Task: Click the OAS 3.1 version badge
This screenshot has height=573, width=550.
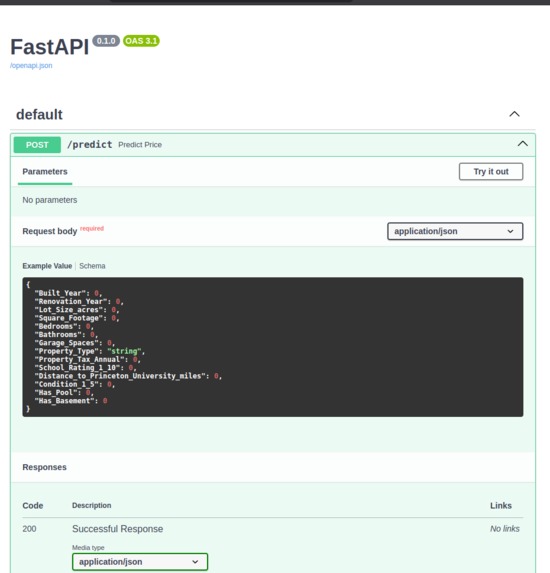Action: click(x=141, y=41)
